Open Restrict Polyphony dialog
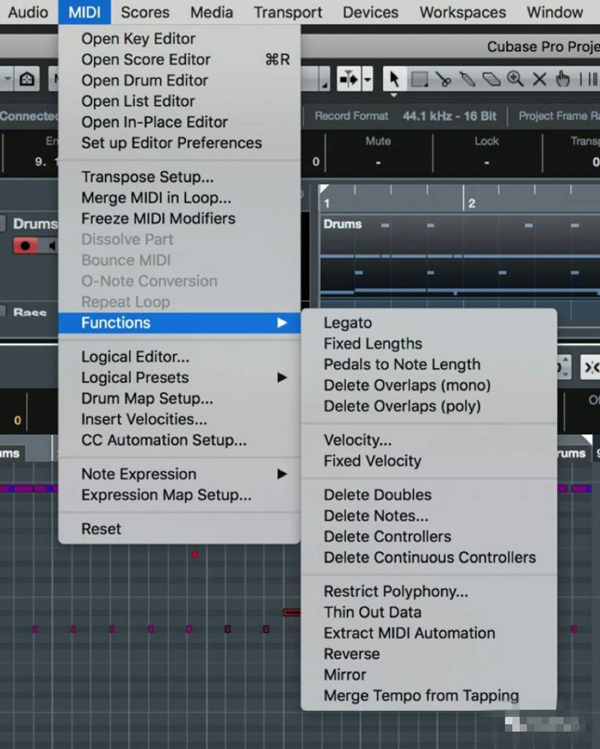 [x=429, y=591]
